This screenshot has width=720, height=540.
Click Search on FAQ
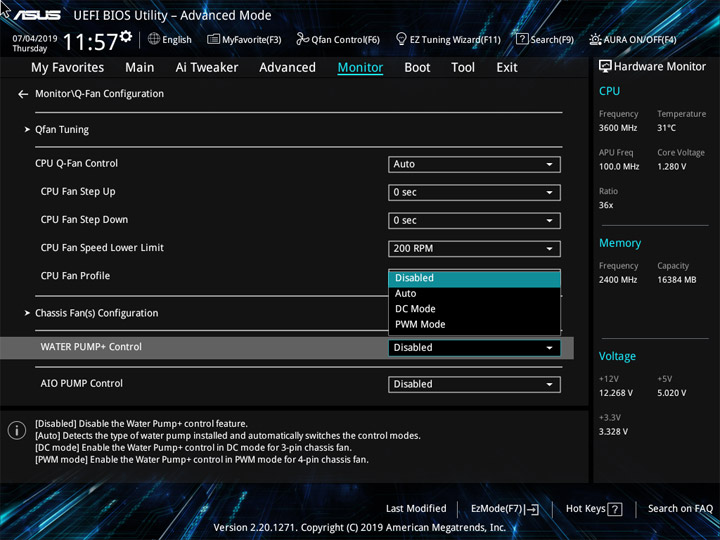pyautogui.click(x=680, y=509)
